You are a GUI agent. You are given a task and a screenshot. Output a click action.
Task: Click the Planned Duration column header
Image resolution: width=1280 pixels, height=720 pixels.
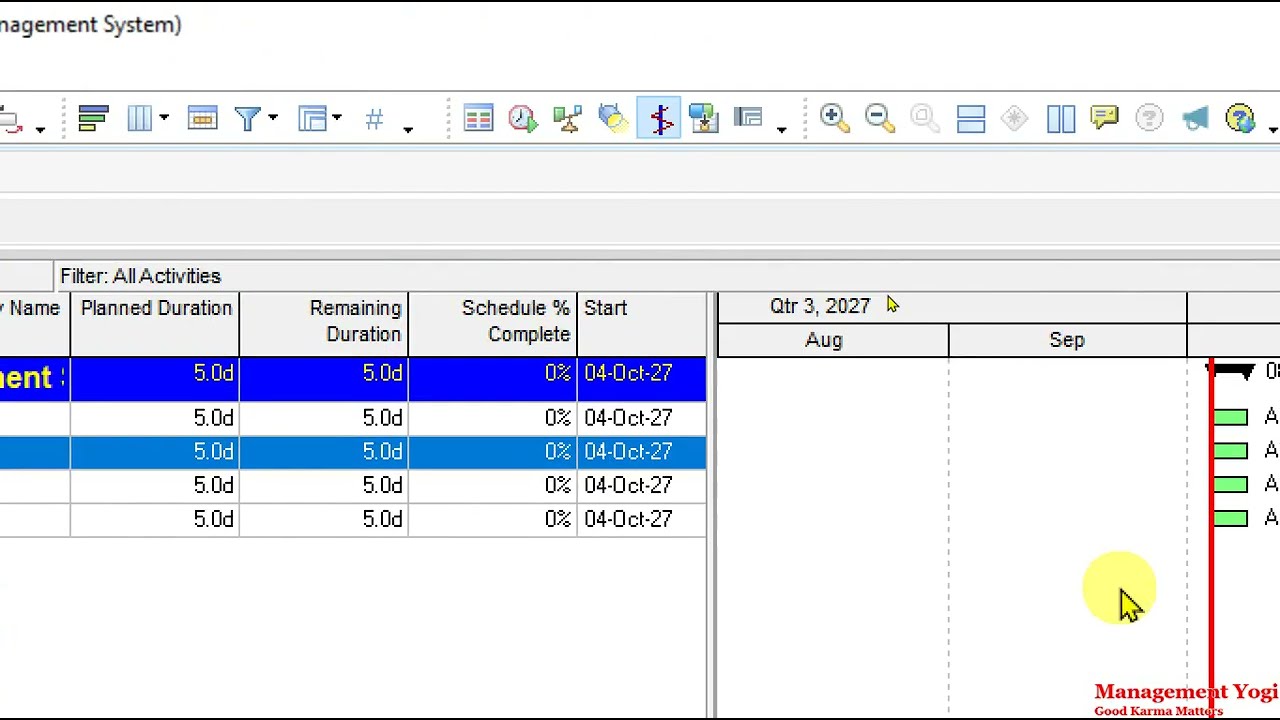pos(155,322)
